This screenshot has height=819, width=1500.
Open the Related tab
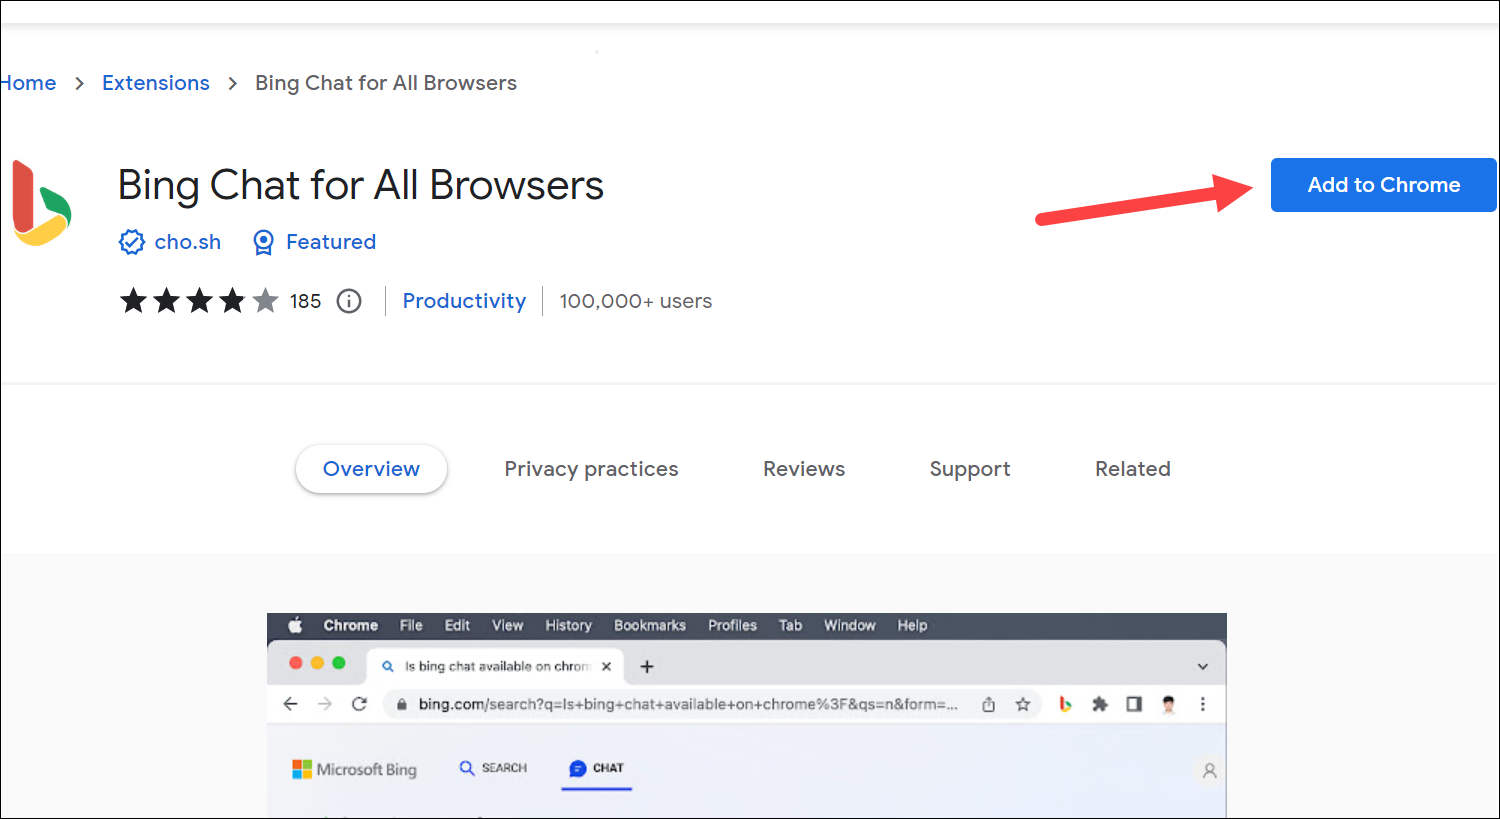(1132, 469)
